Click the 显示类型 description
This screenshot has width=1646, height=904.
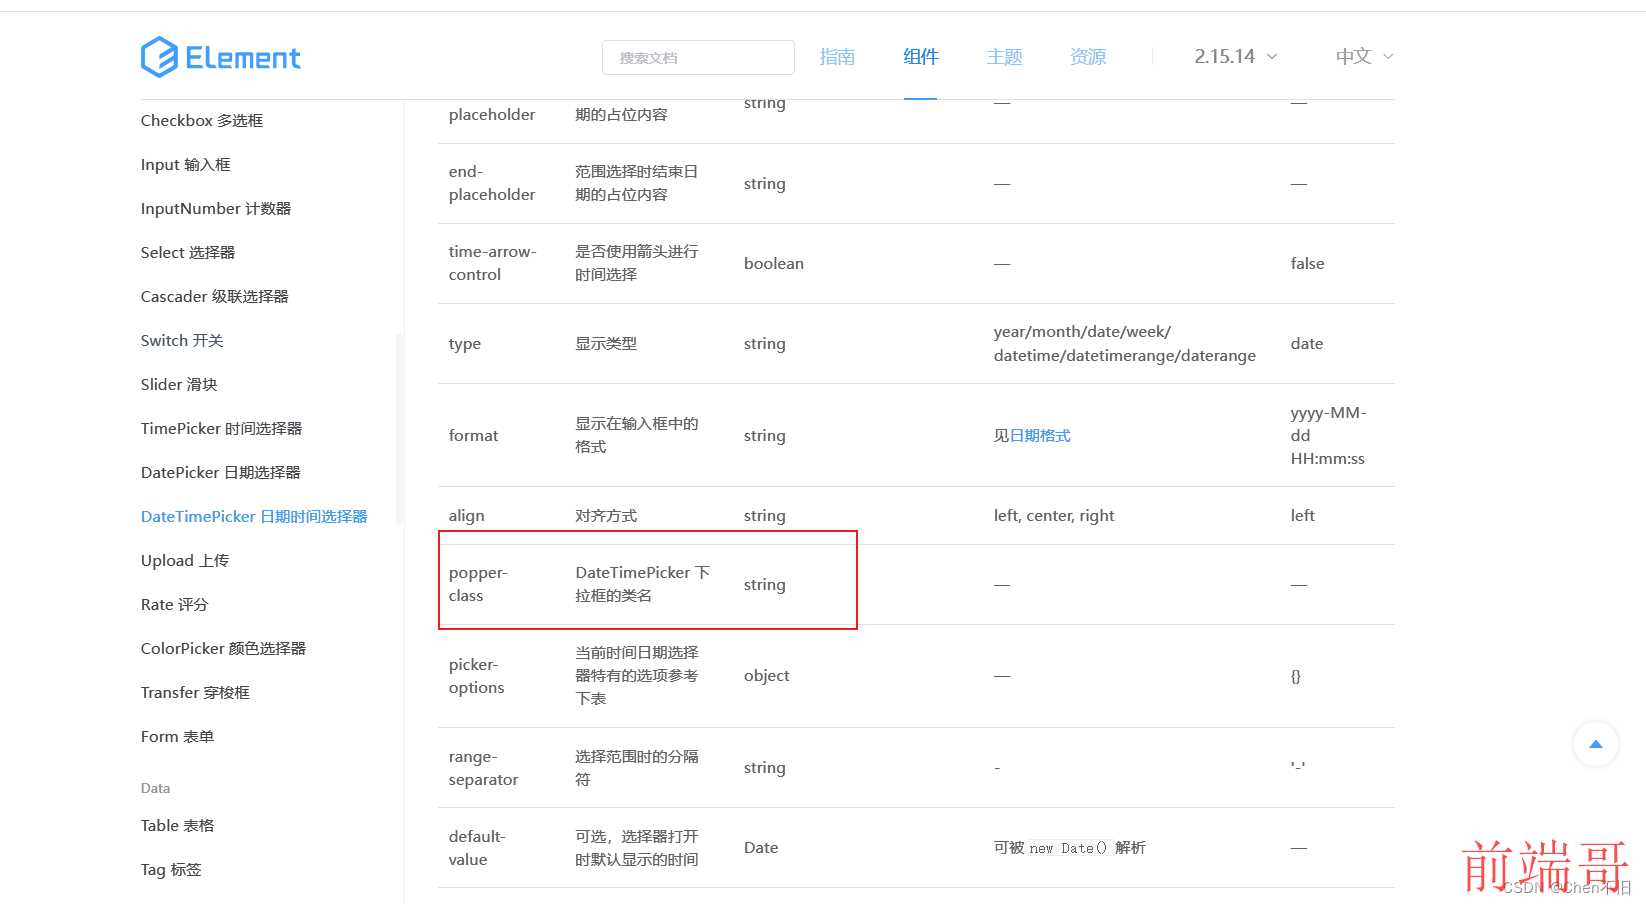pos(606,343)
